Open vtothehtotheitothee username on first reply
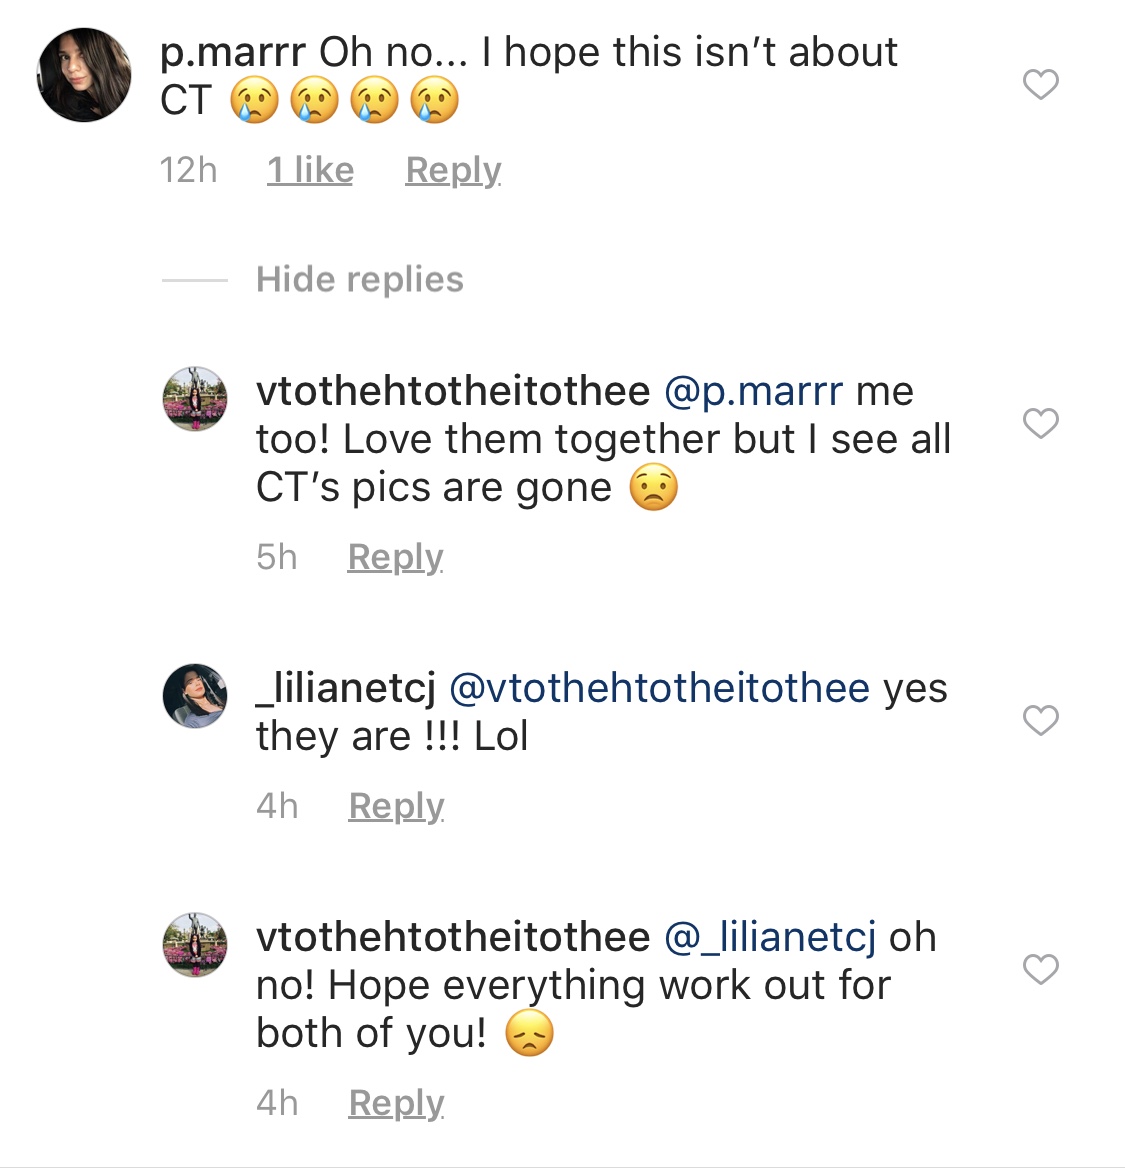 point(453,391)
